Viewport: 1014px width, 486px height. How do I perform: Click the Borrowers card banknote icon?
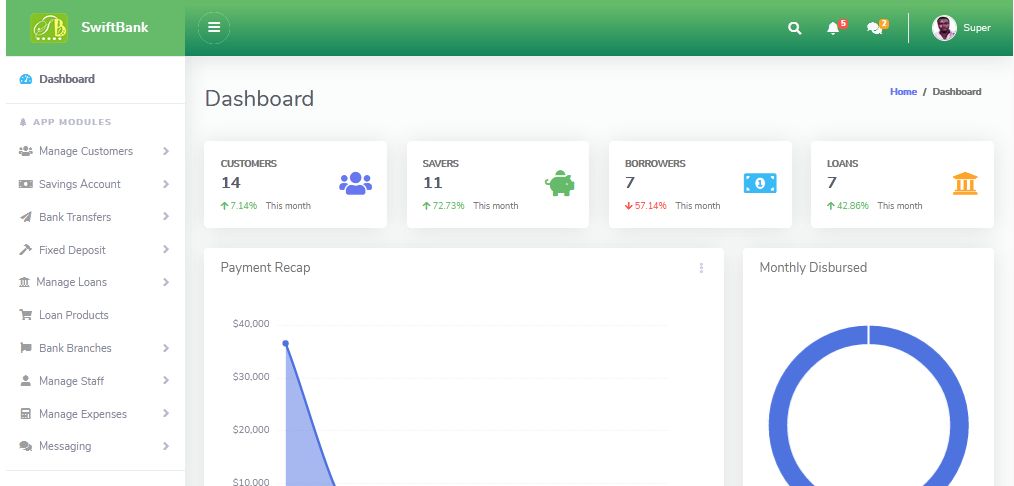tap(760, 183)
